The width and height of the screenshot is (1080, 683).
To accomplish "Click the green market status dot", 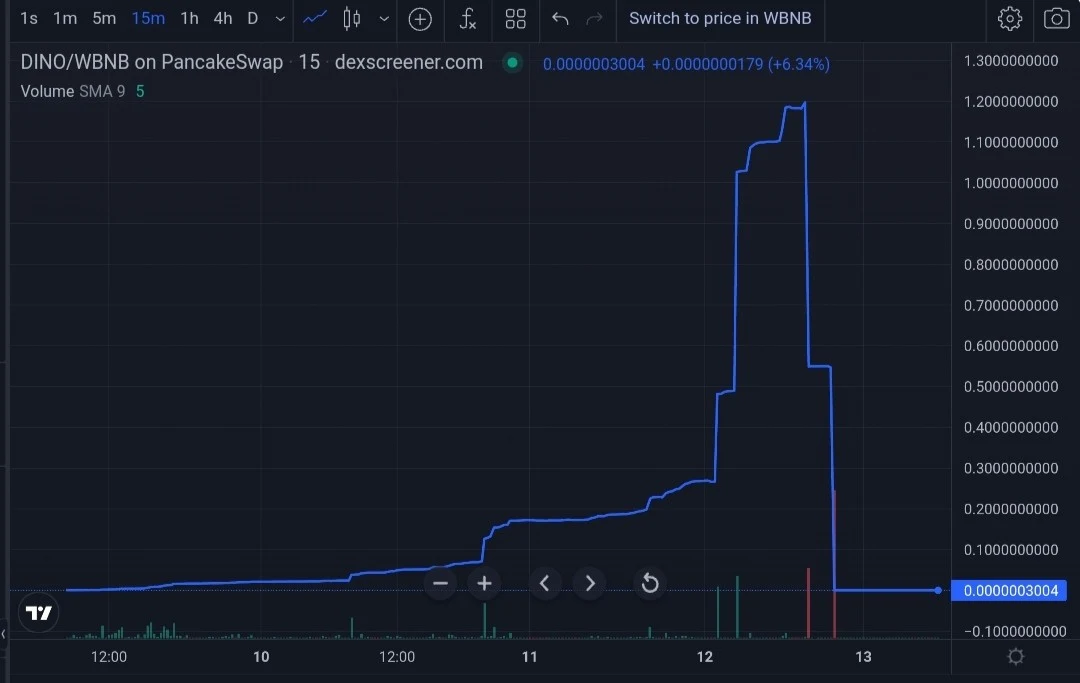I will [x=512, y=63].
